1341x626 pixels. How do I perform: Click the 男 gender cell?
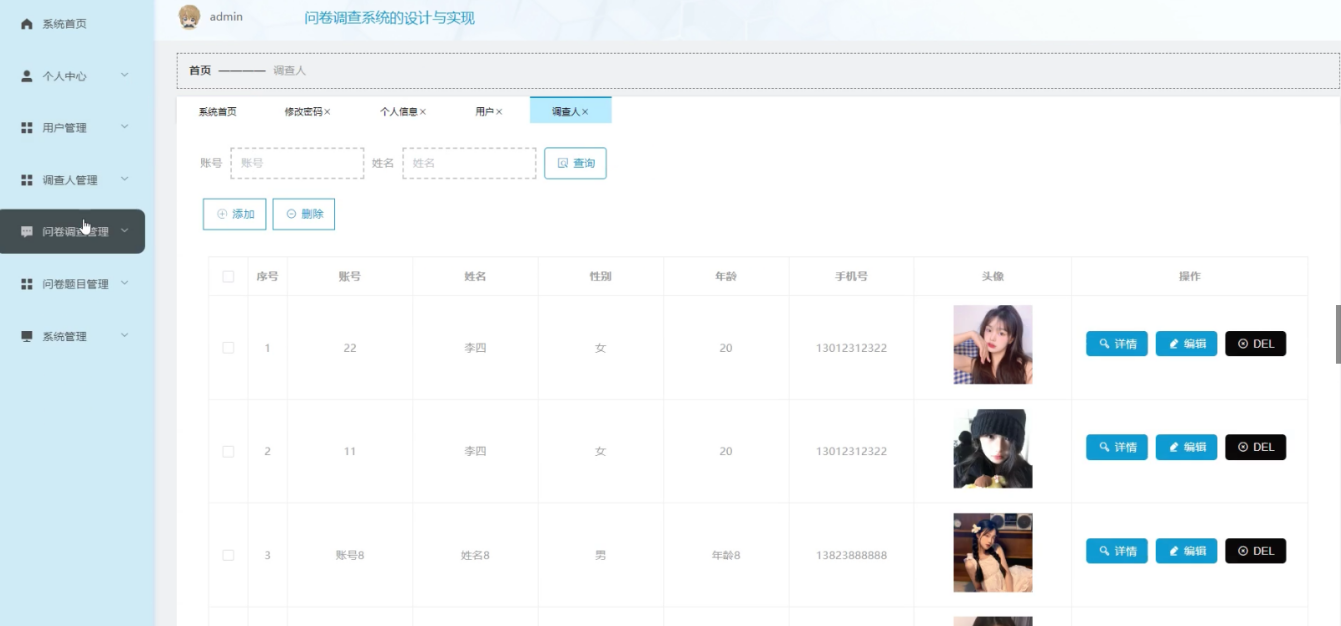pos(600,555)
